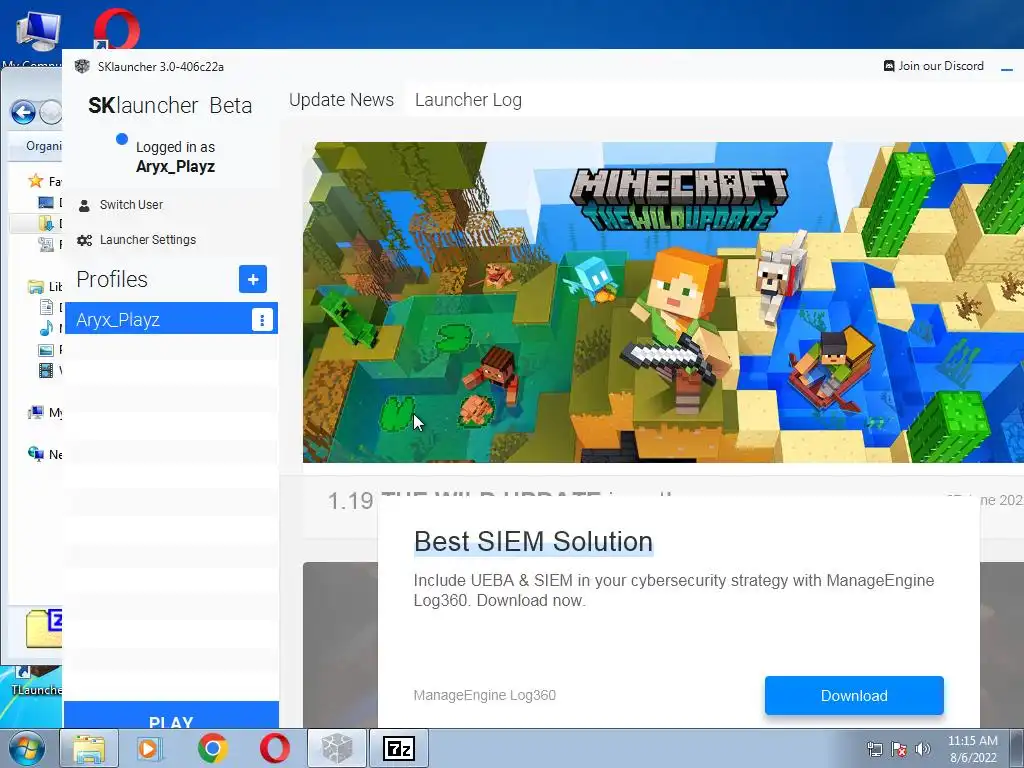Open Opera browser from the taskbar

coord(275,748)
